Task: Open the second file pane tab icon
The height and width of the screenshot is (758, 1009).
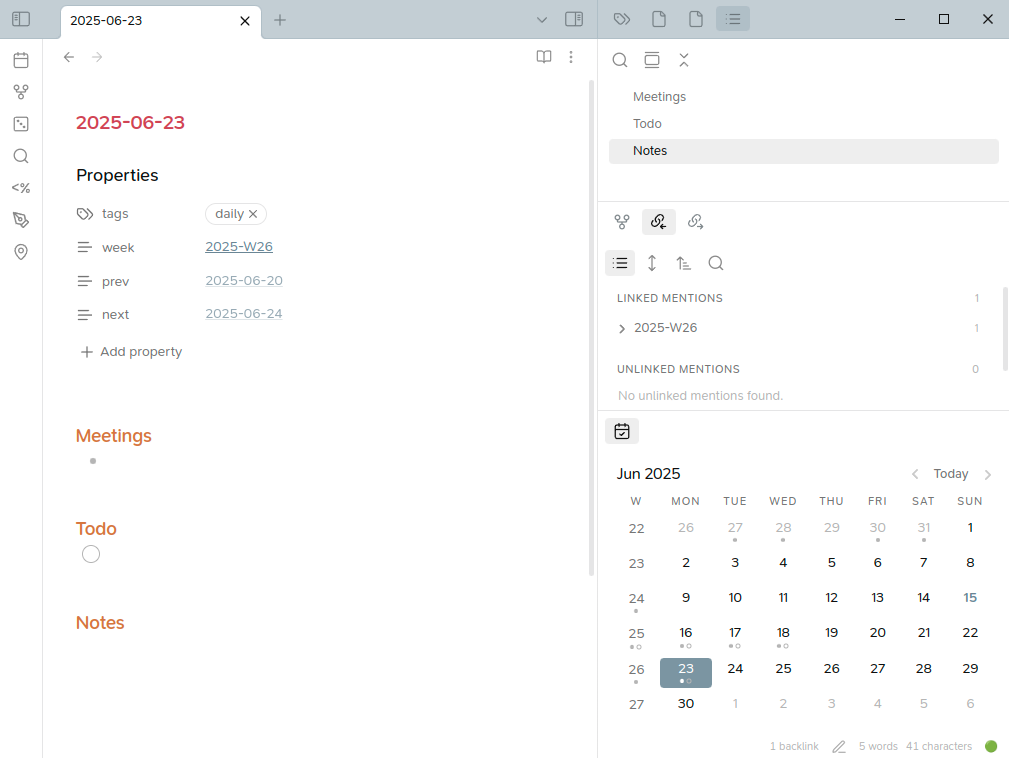Action: [696, 19]
